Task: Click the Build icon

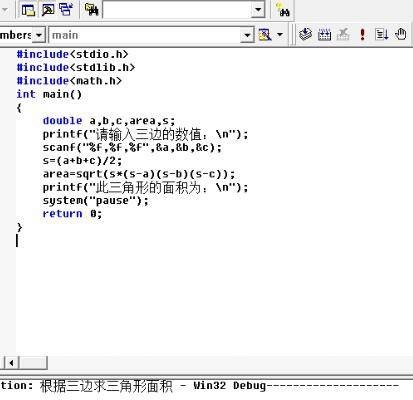Action: click(x=324, y=34)
